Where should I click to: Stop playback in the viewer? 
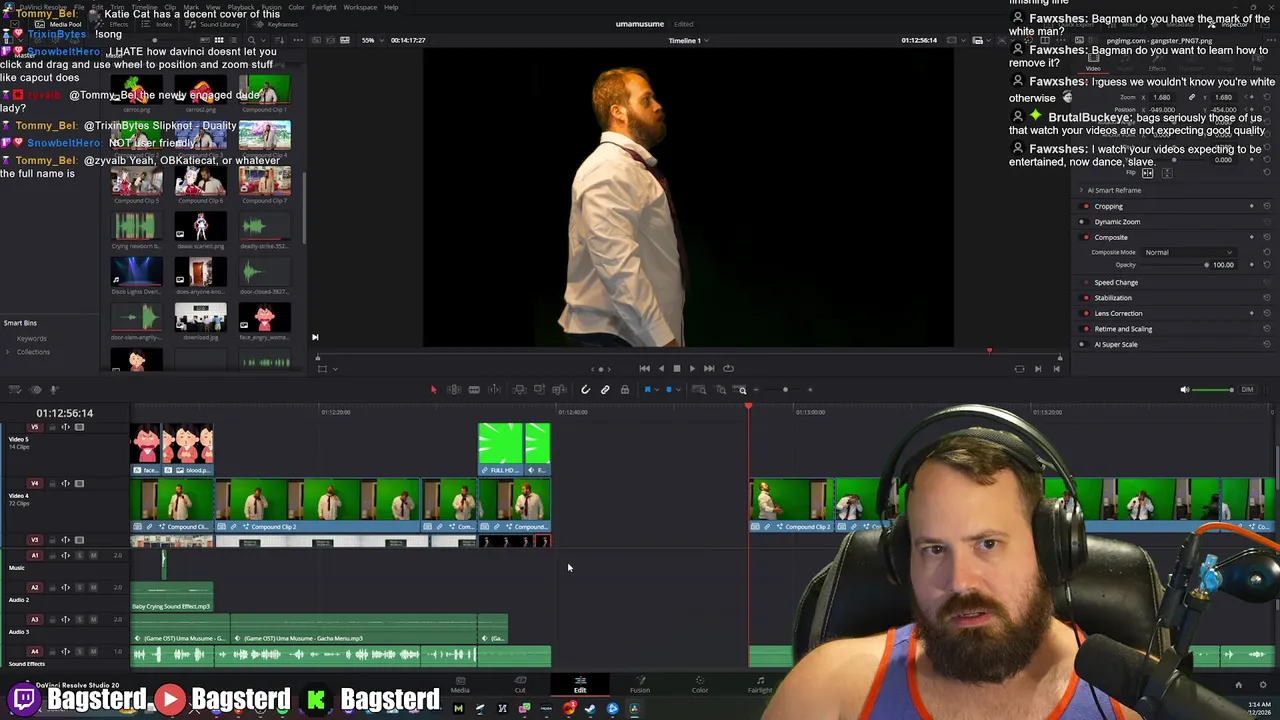[676, 369]
